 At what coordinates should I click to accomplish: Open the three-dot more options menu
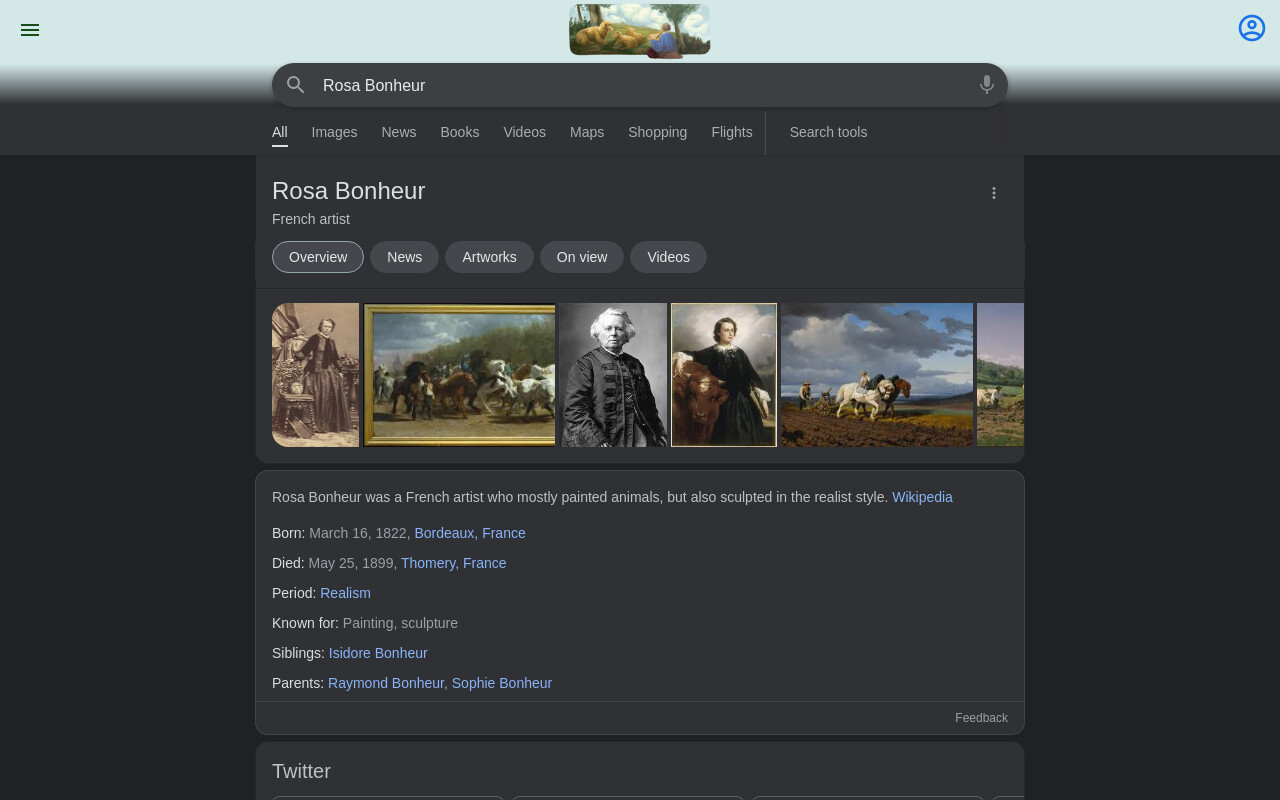(x=994, y=193)
